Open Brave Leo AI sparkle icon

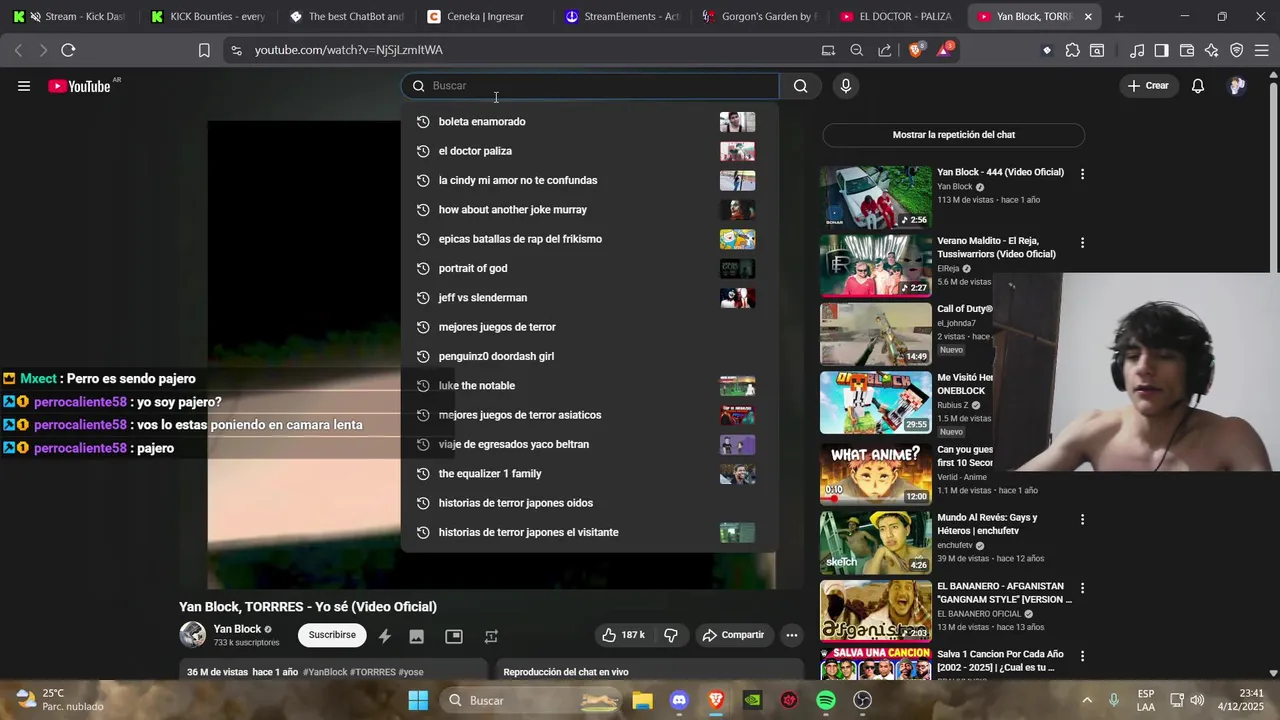pos(1212,50)
